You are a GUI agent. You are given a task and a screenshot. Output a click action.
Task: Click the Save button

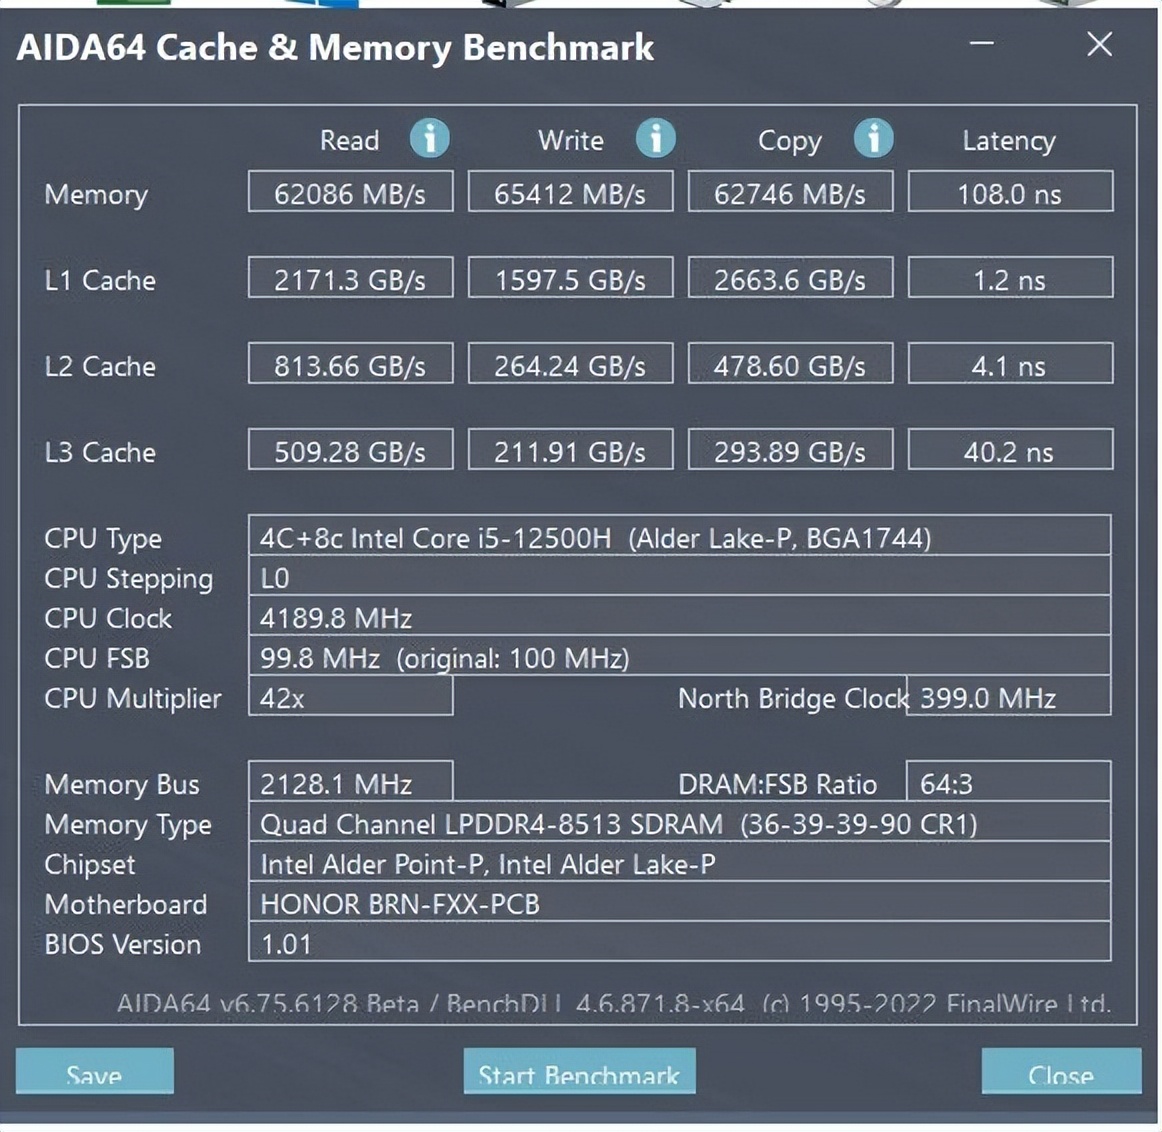coord(94,1073)
